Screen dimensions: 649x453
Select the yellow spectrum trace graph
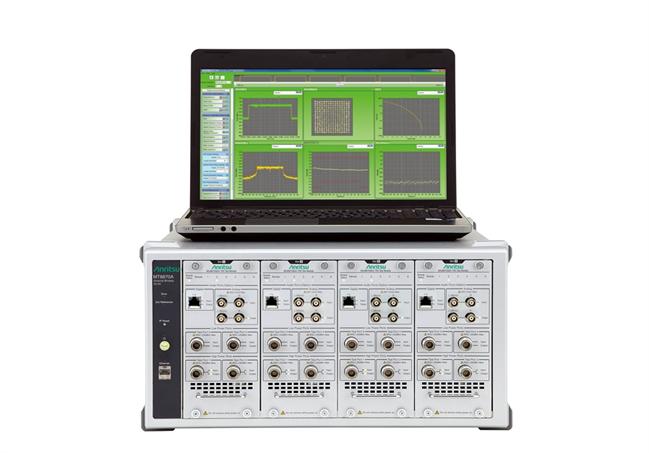[268, 171]
